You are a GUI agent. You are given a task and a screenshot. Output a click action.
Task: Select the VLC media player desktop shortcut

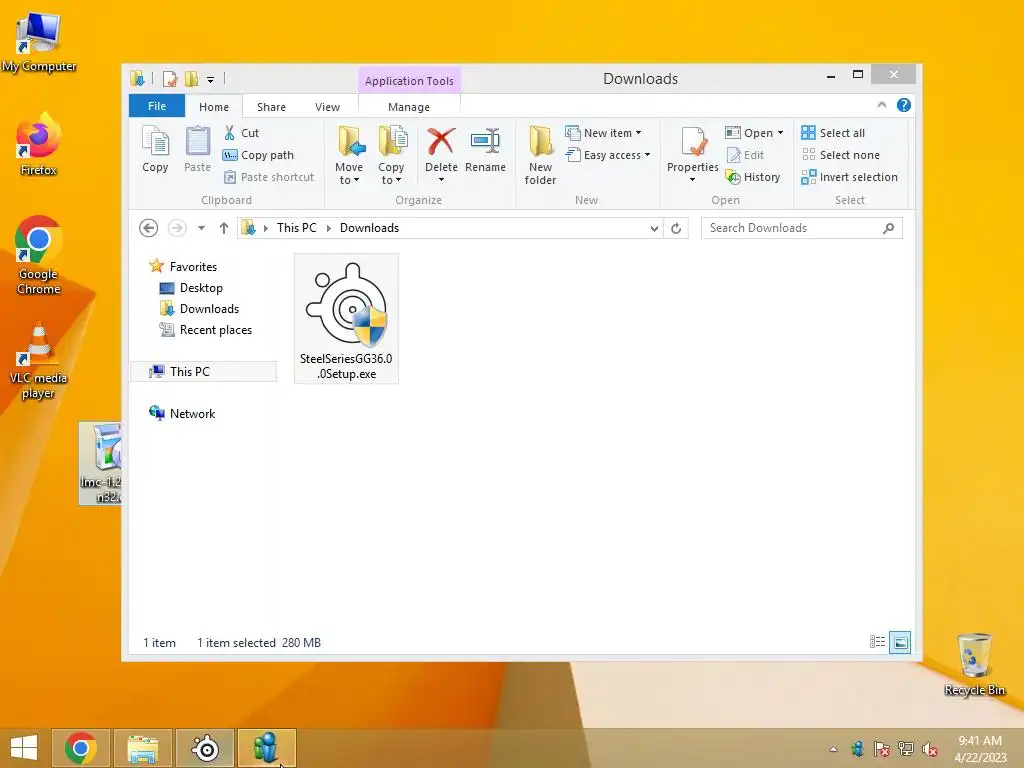39,360
